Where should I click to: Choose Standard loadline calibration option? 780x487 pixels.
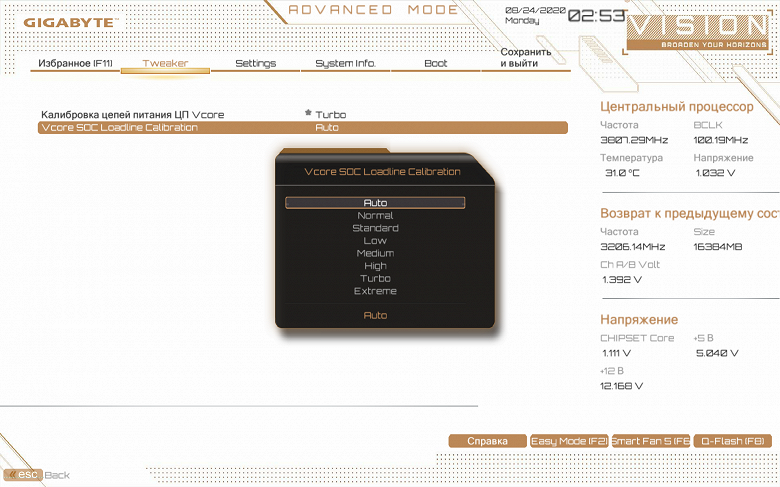click(375, 228)
